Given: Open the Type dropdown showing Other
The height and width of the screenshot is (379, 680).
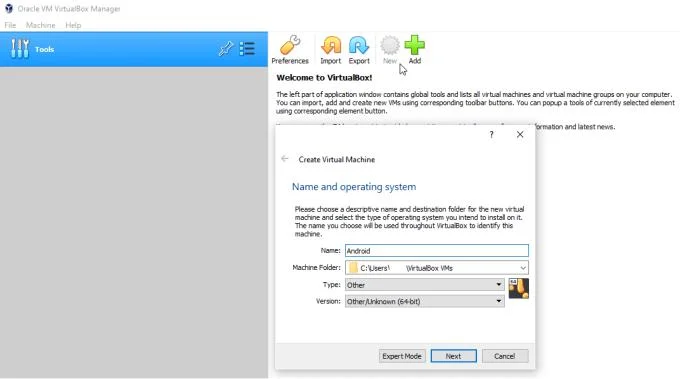Looking at the screenshot, I should click(x=425, y=285).
